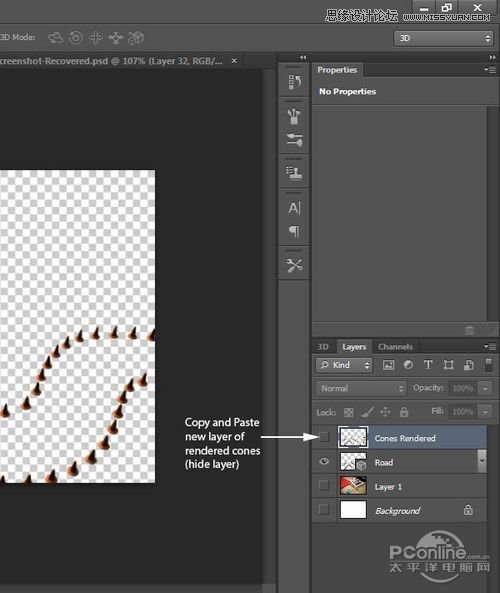Show the Layer 1 layer visibility

[324, 485]
